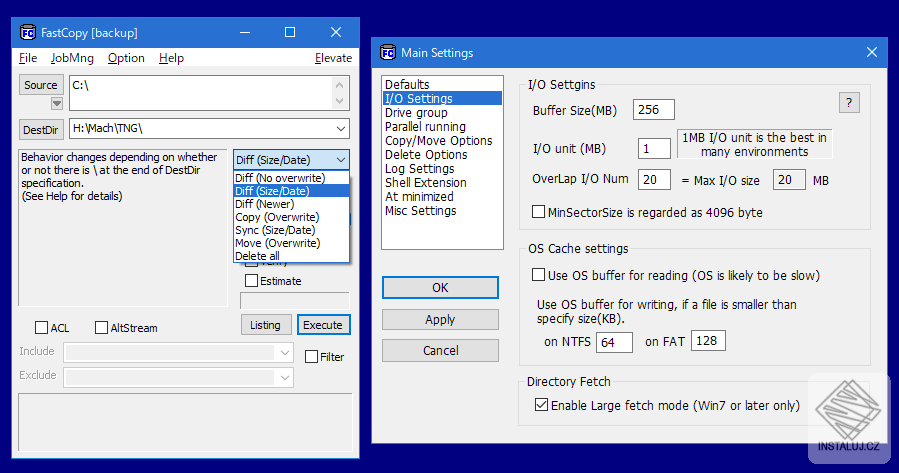Select Misc Settings in settings list
The image size is (899, 473).
click(x=442, y=210)
